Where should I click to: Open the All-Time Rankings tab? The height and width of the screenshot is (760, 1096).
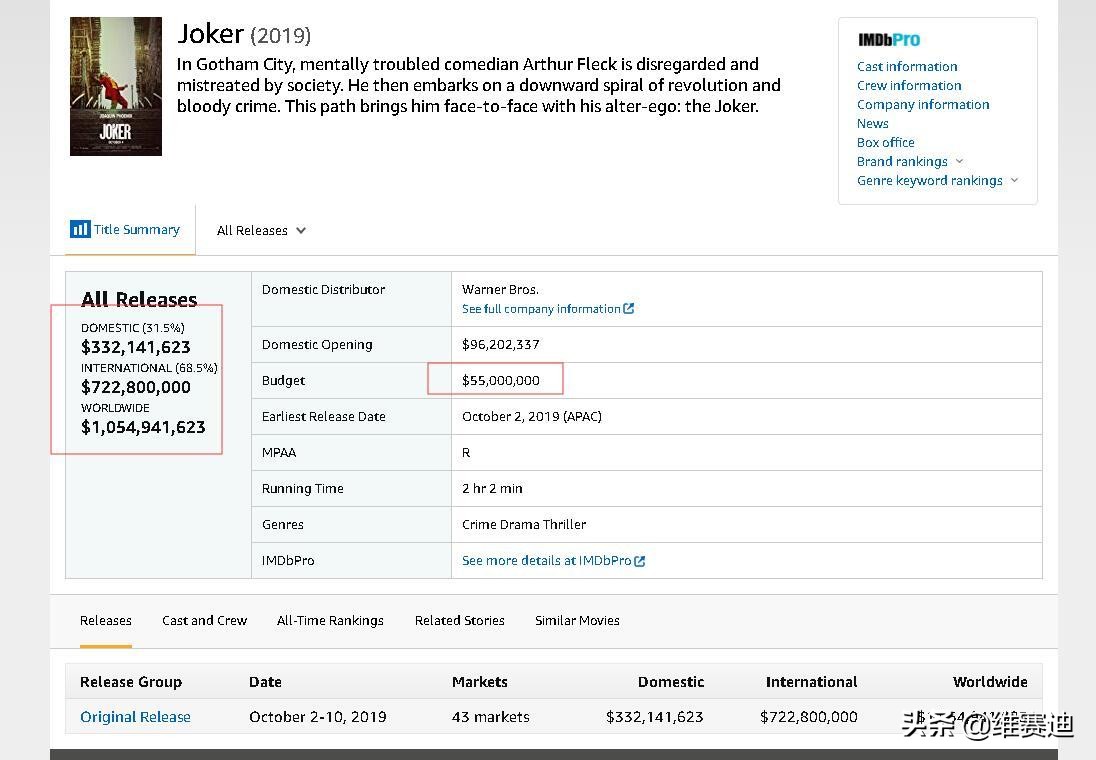pos(330,620)
